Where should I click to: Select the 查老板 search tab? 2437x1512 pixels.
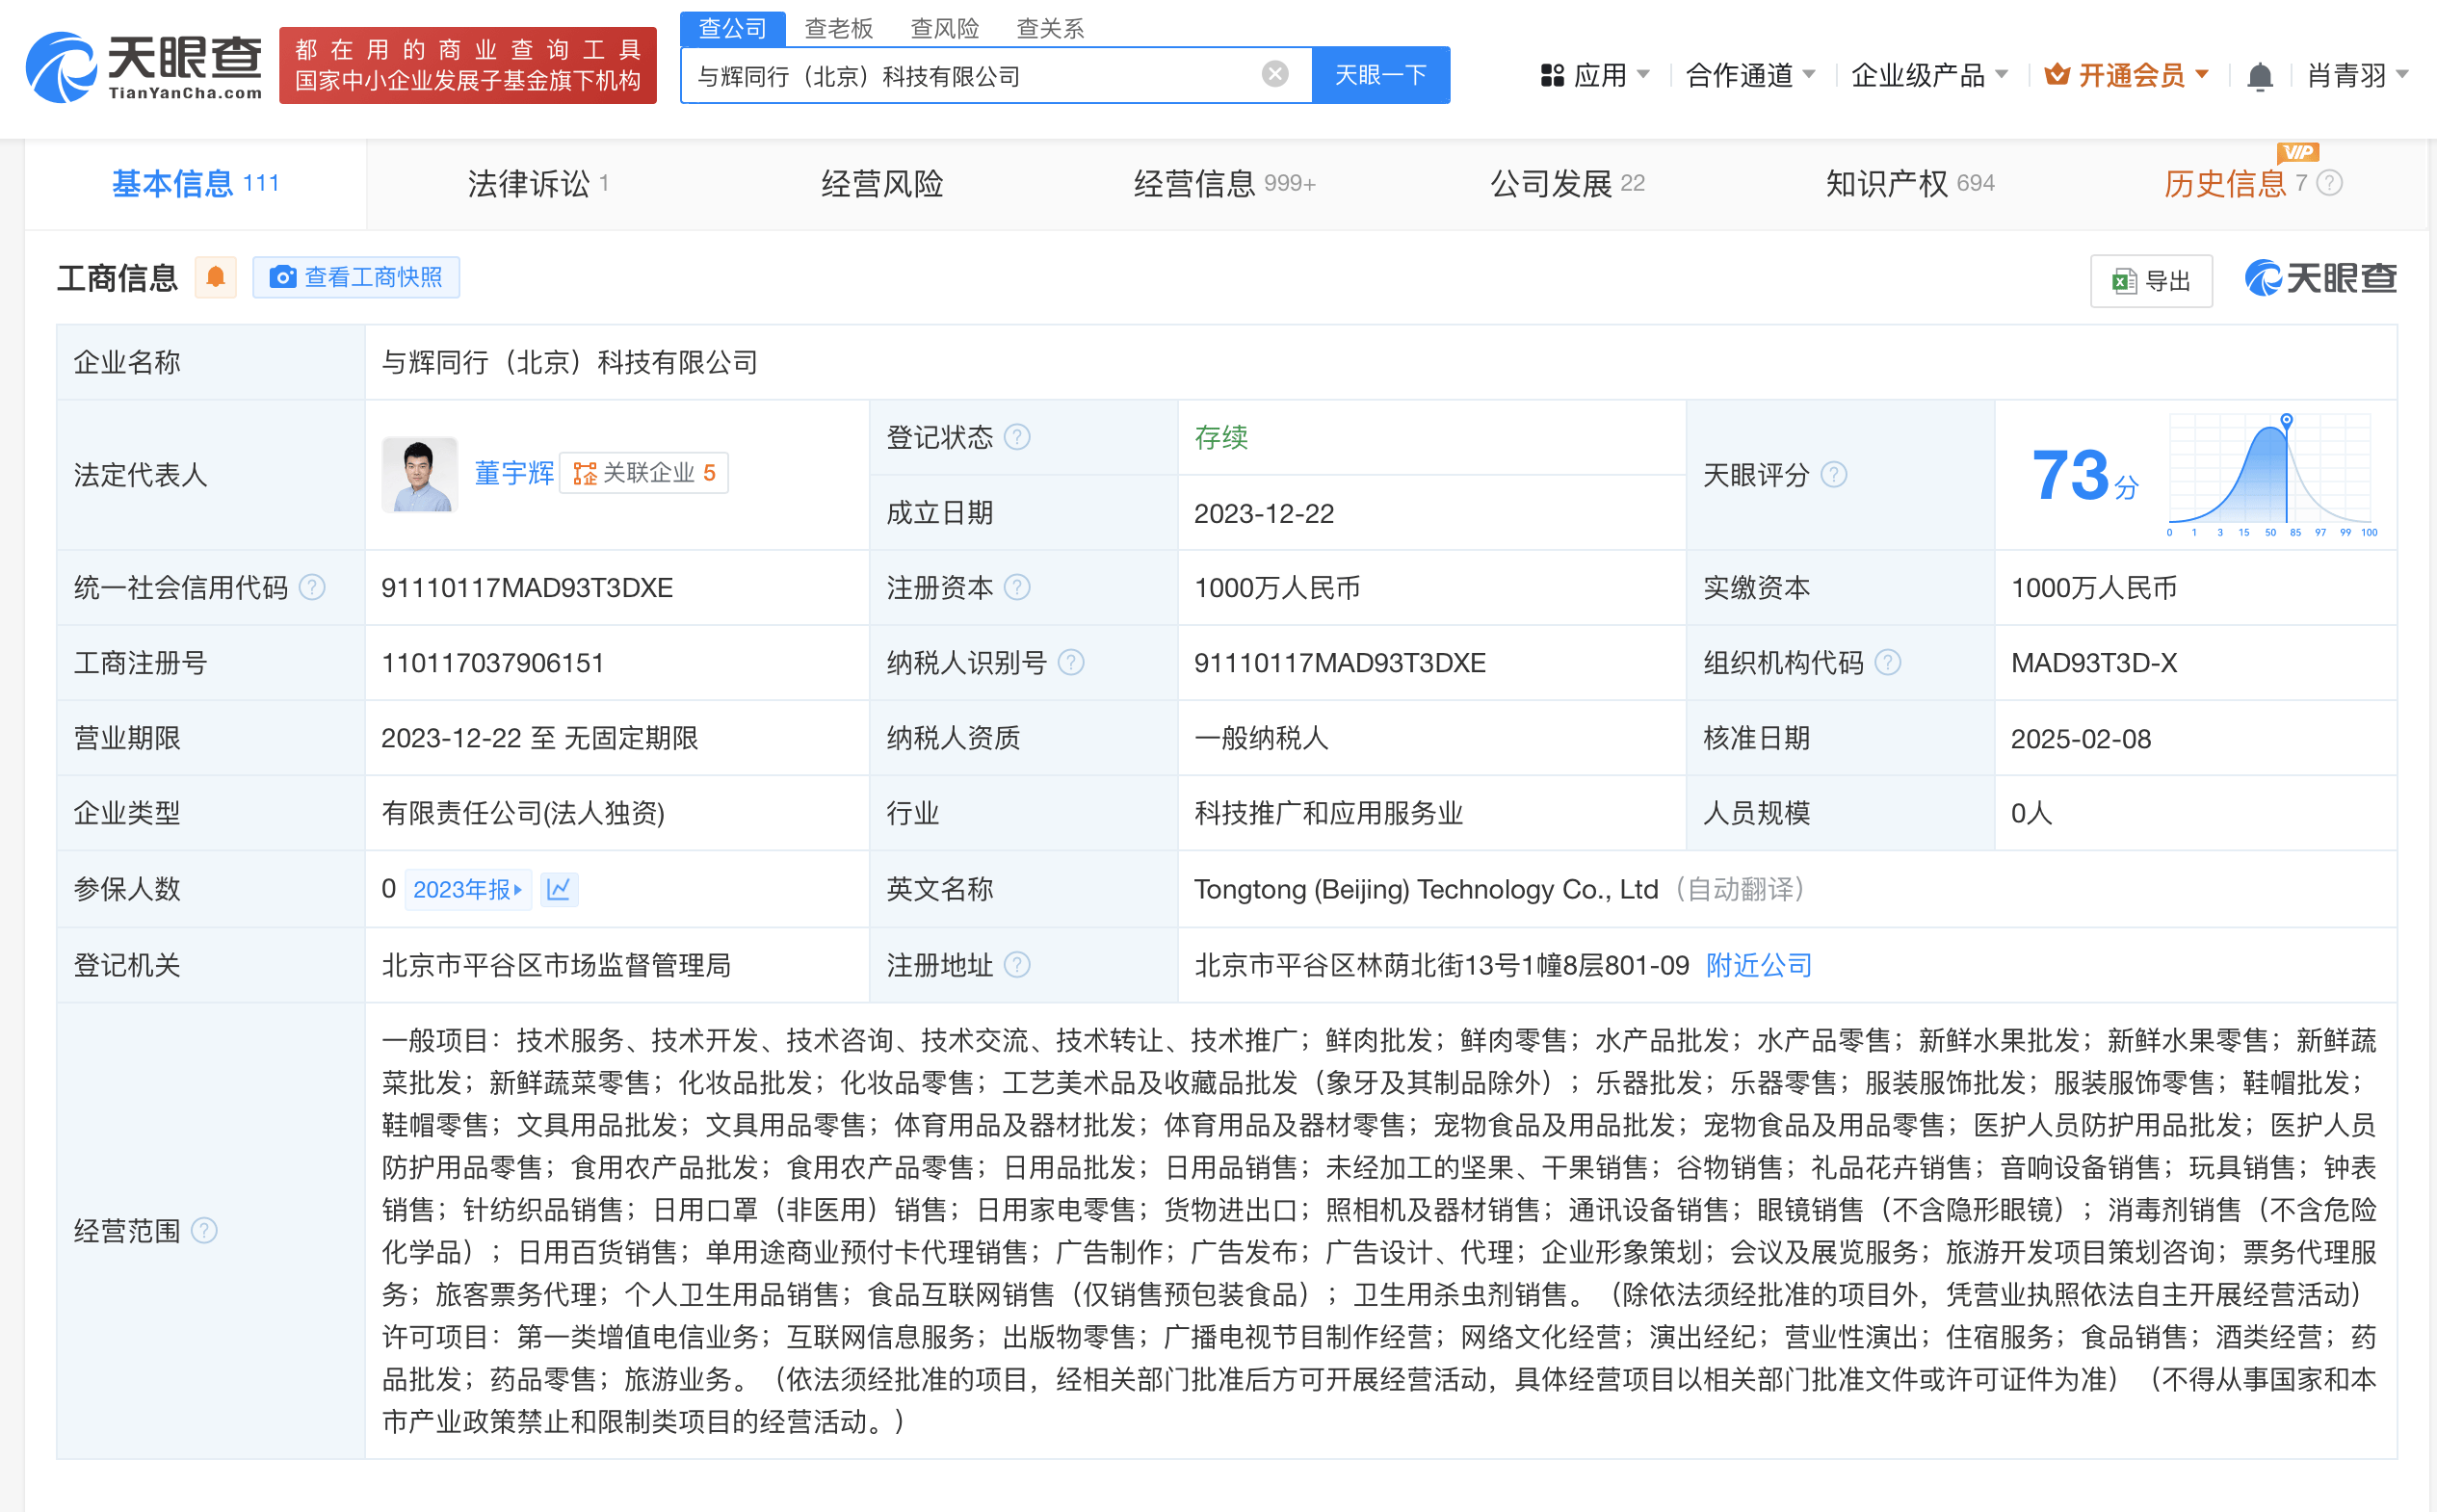tap(838, 28)
